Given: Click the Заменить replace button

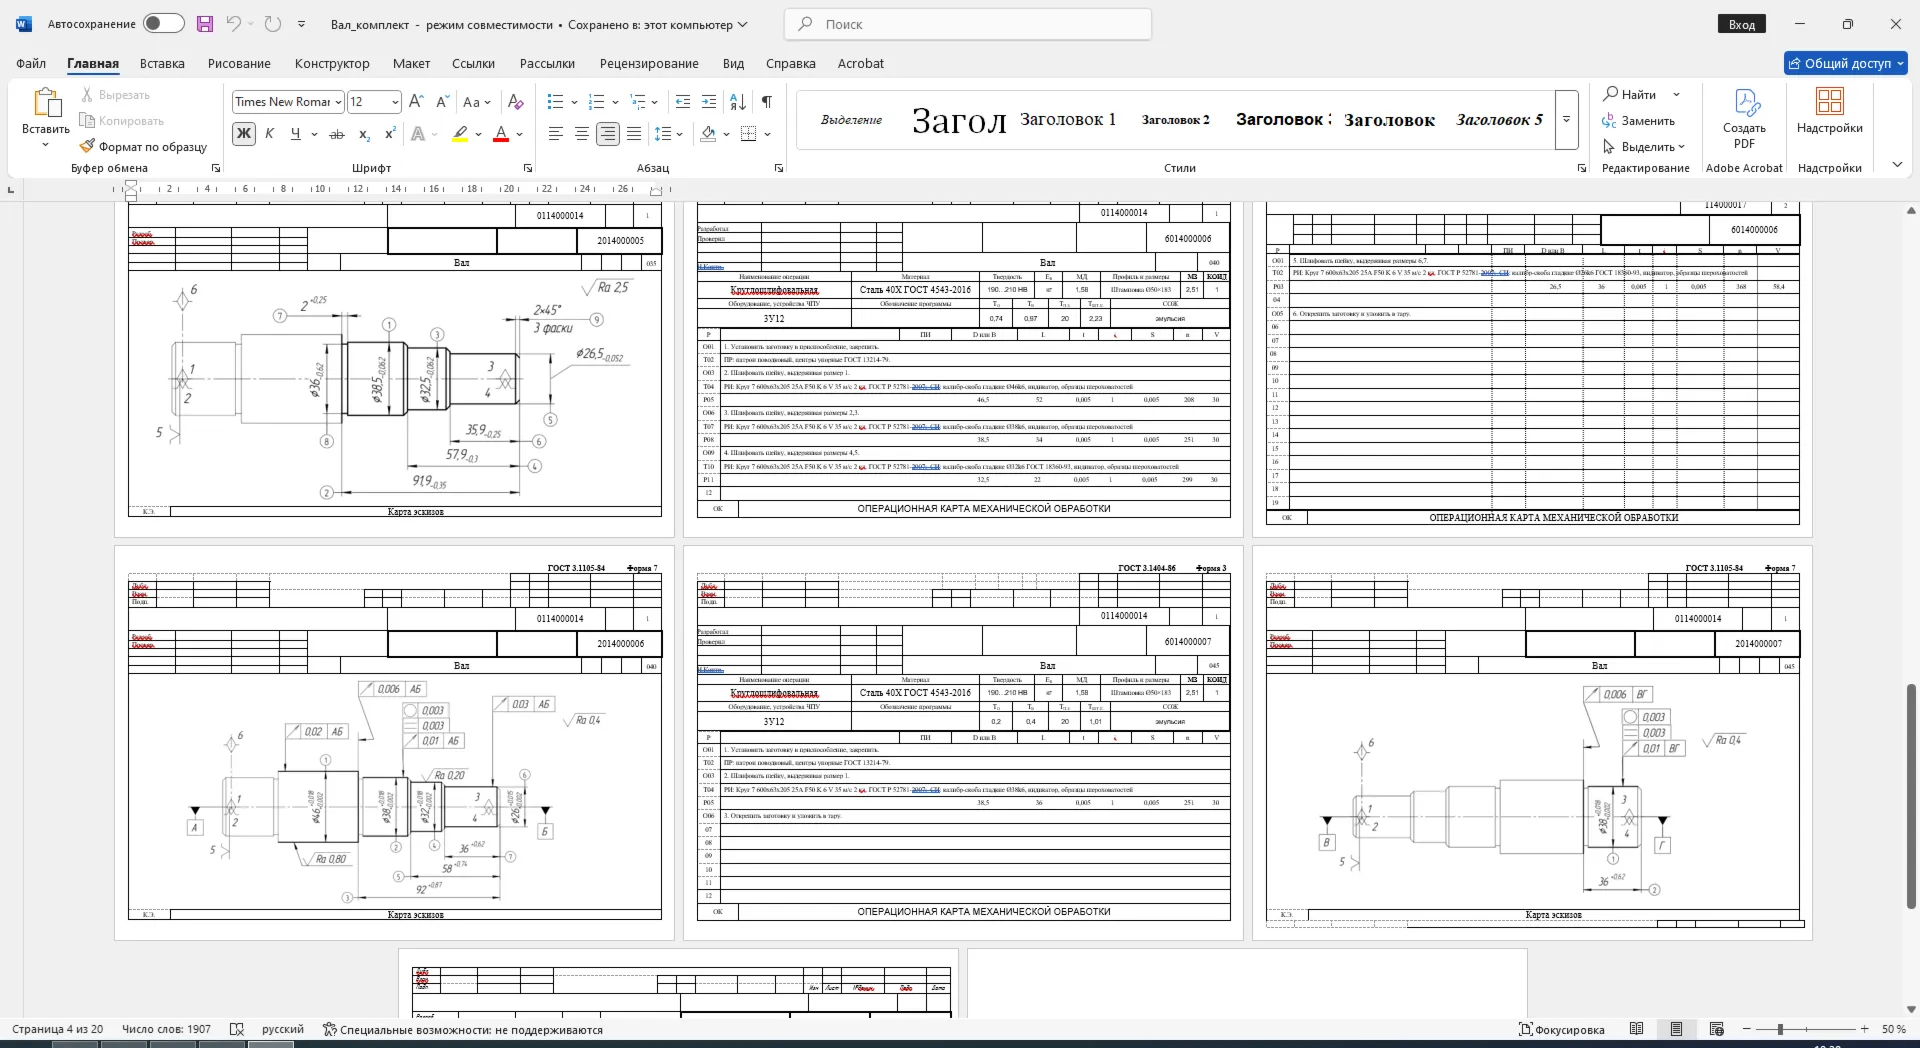Looking at the screenshot, I should pyautogui.click(x=1638, y=121).
